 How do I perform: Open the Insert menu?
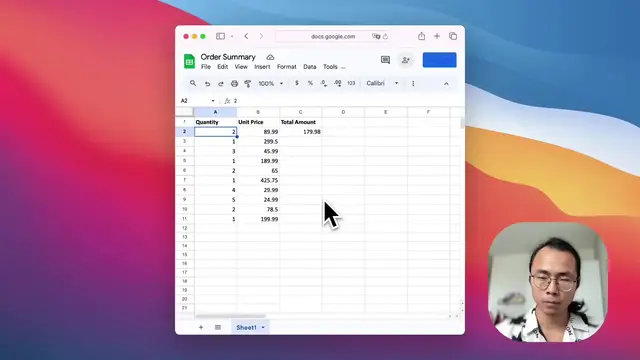[x=262, y=67]
